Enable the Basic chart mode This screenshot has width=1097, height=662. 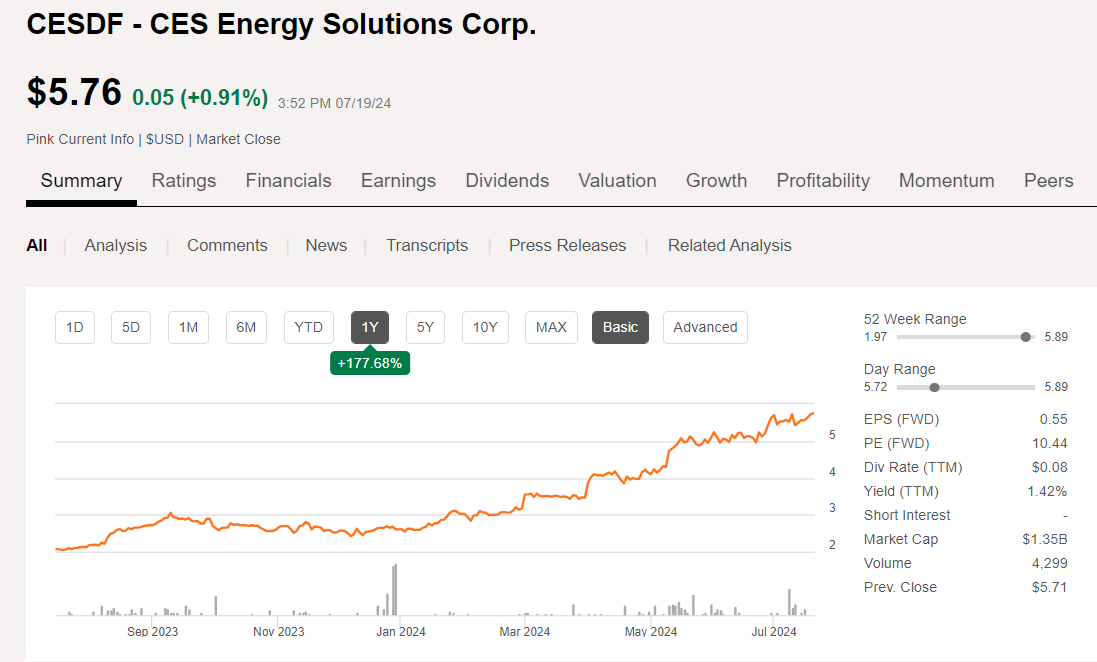point(620,327)
